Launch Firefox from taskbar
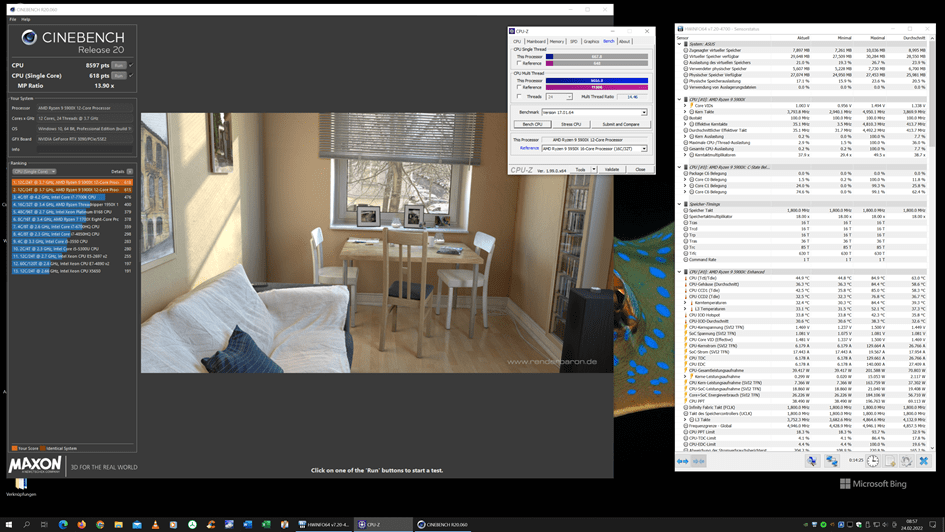This screenshot has height=532, width=945. point(81,524)
